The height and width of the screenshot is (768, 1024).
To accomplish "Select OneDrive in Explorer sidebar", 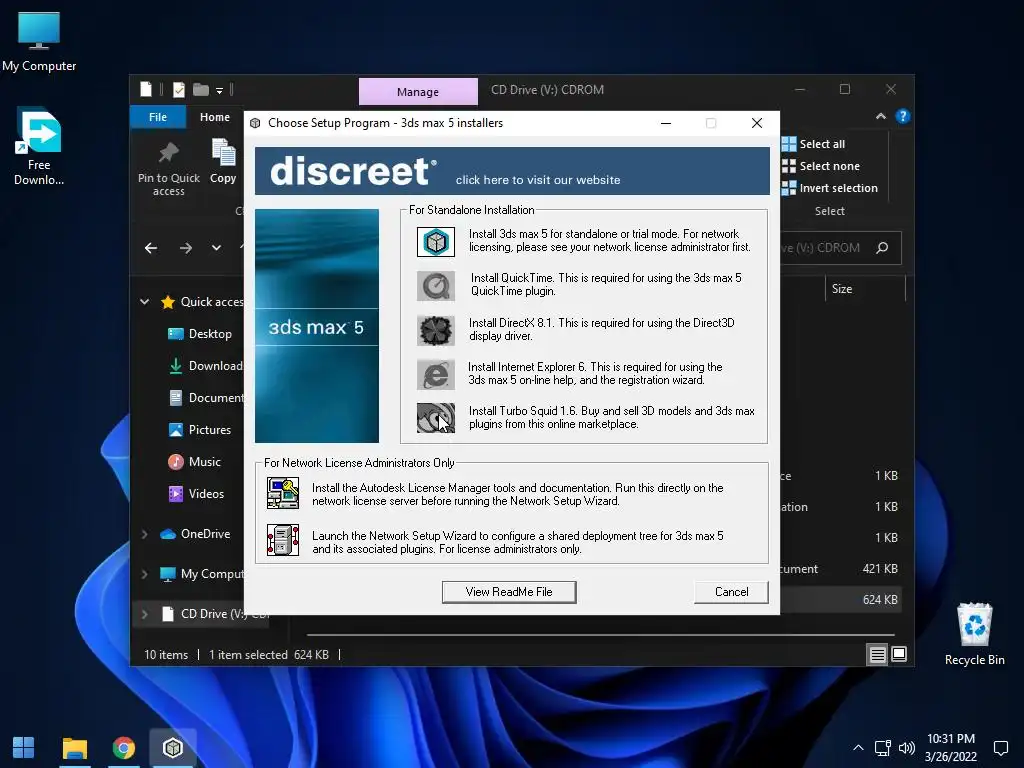I will pos(195,534).
